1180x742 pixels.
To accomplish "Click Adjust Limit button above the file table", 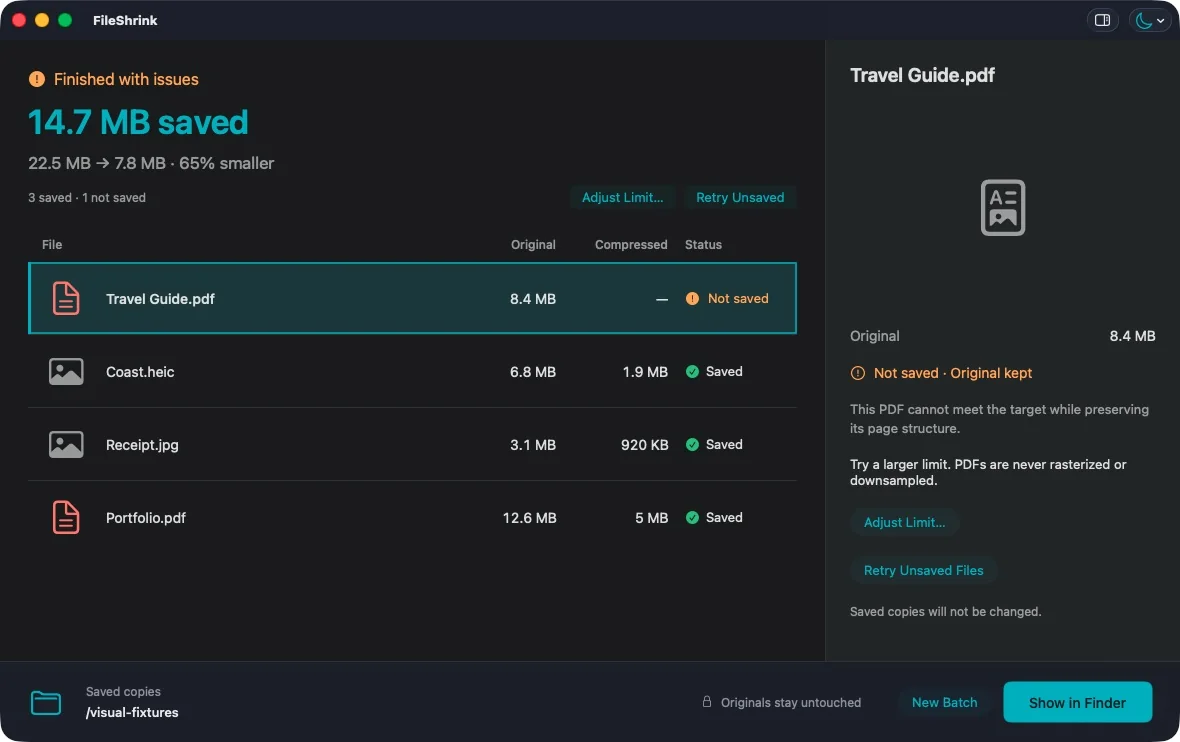I will (622, 197).
